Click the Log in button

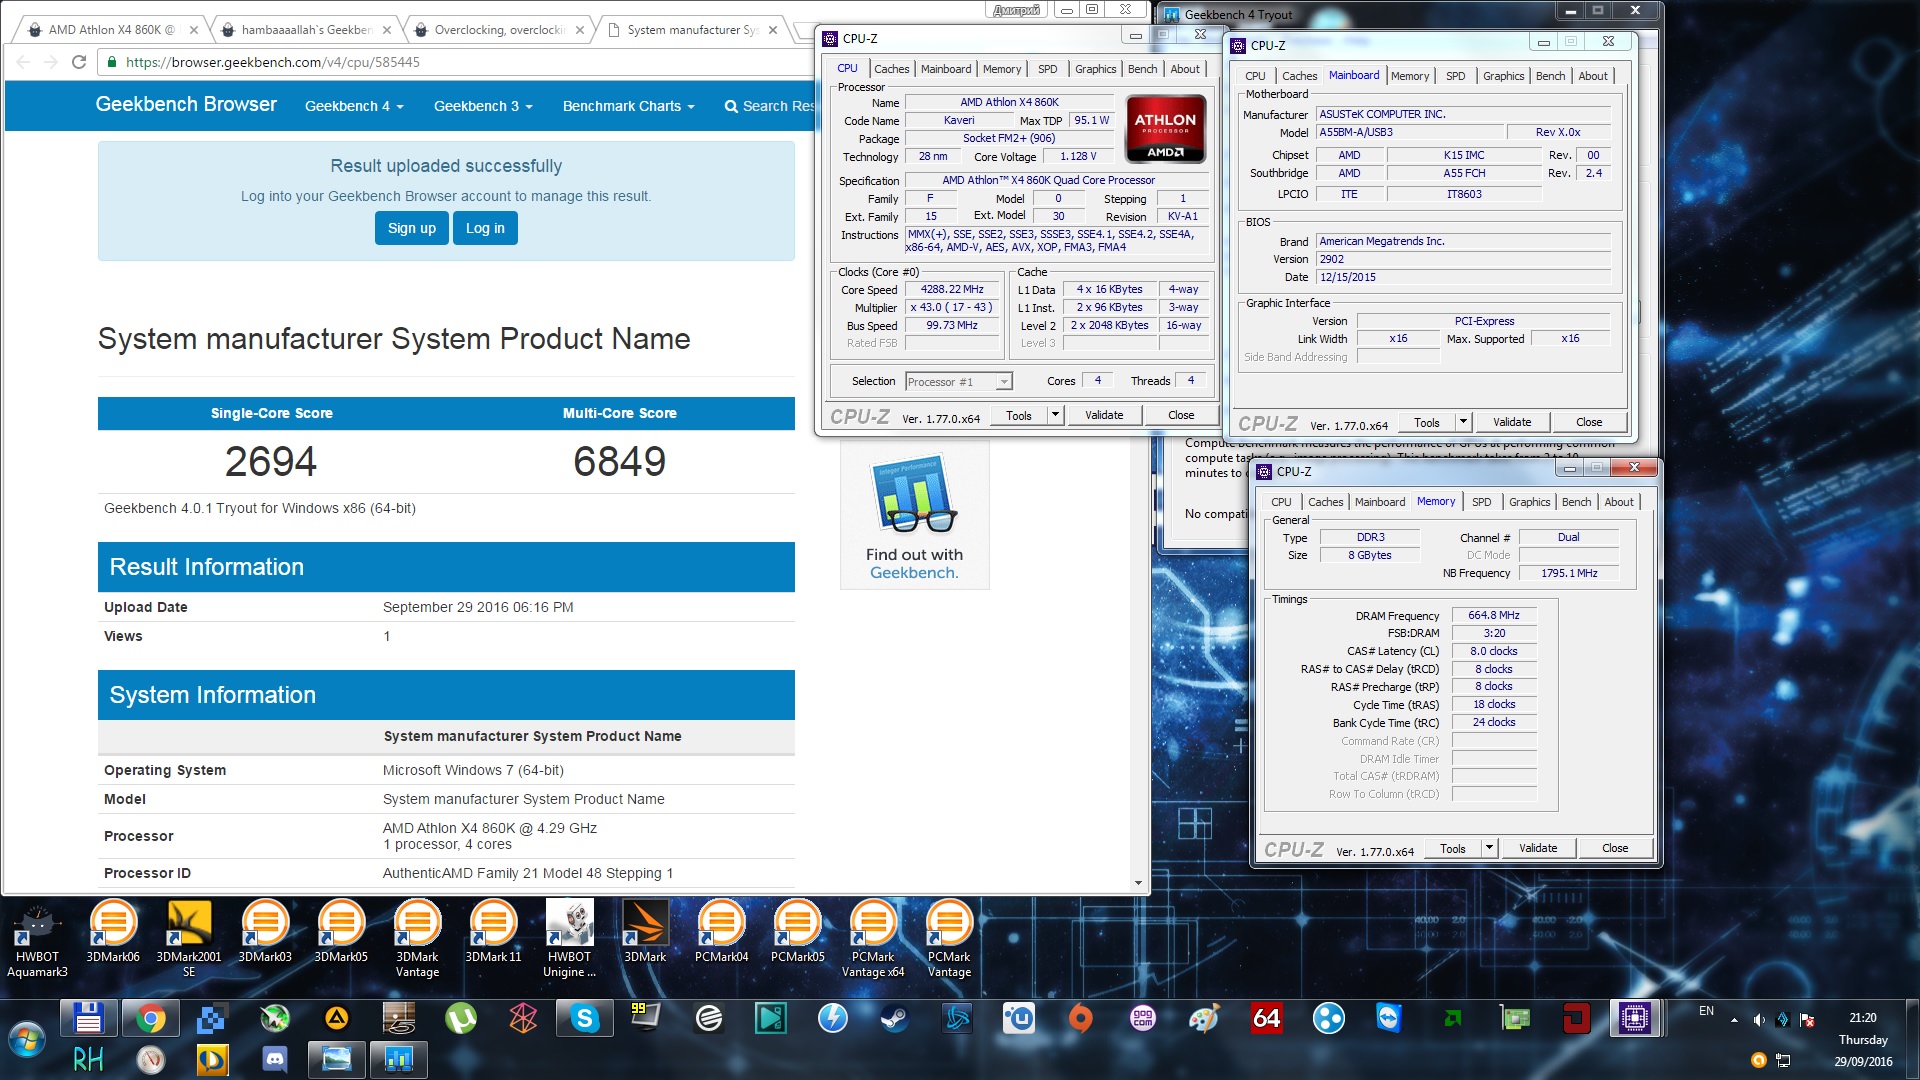tap(485, 228)
